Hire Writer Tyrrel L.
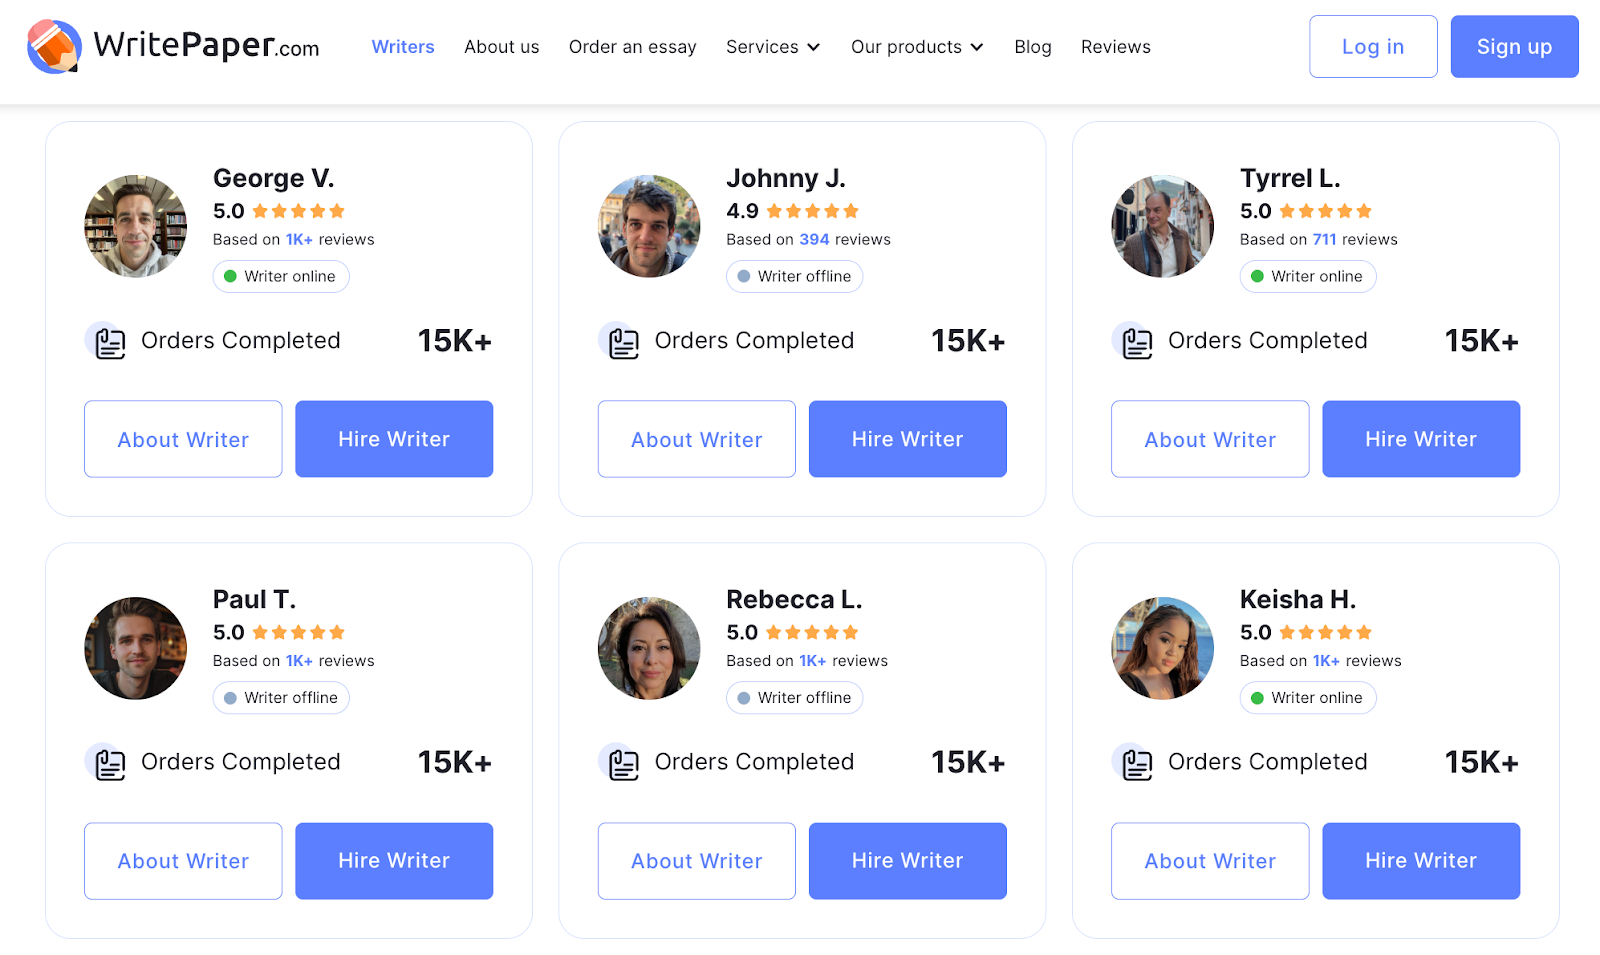Viewport: 1600px width, 955px height. 1421,439
